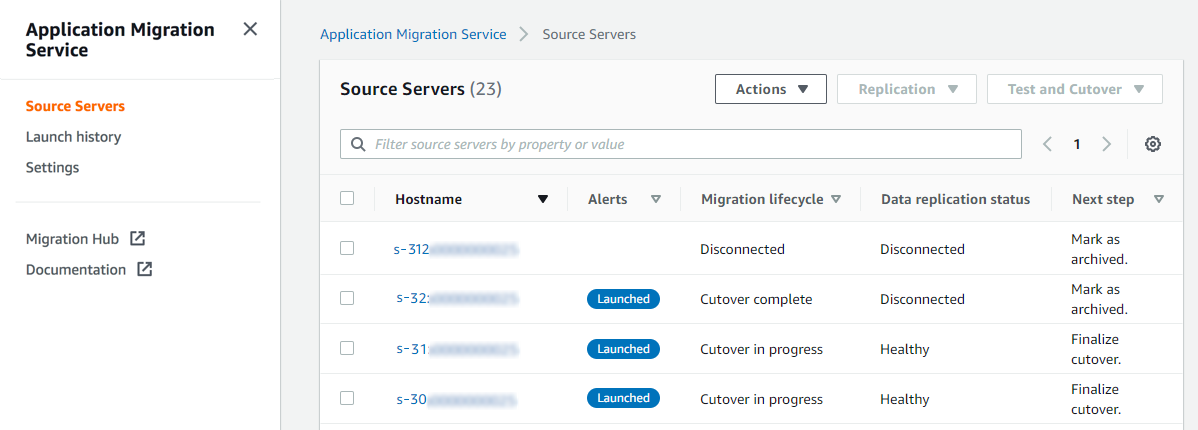Expand the Replication dropdown menu
Image resolution: width=1198 pixels, height=430 pixels.
point(907,89)
